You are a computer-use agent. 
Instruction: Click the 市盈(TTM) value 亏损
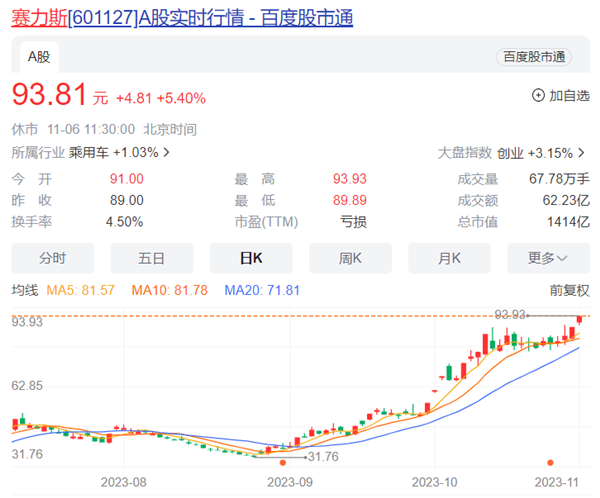pos(354,222)
